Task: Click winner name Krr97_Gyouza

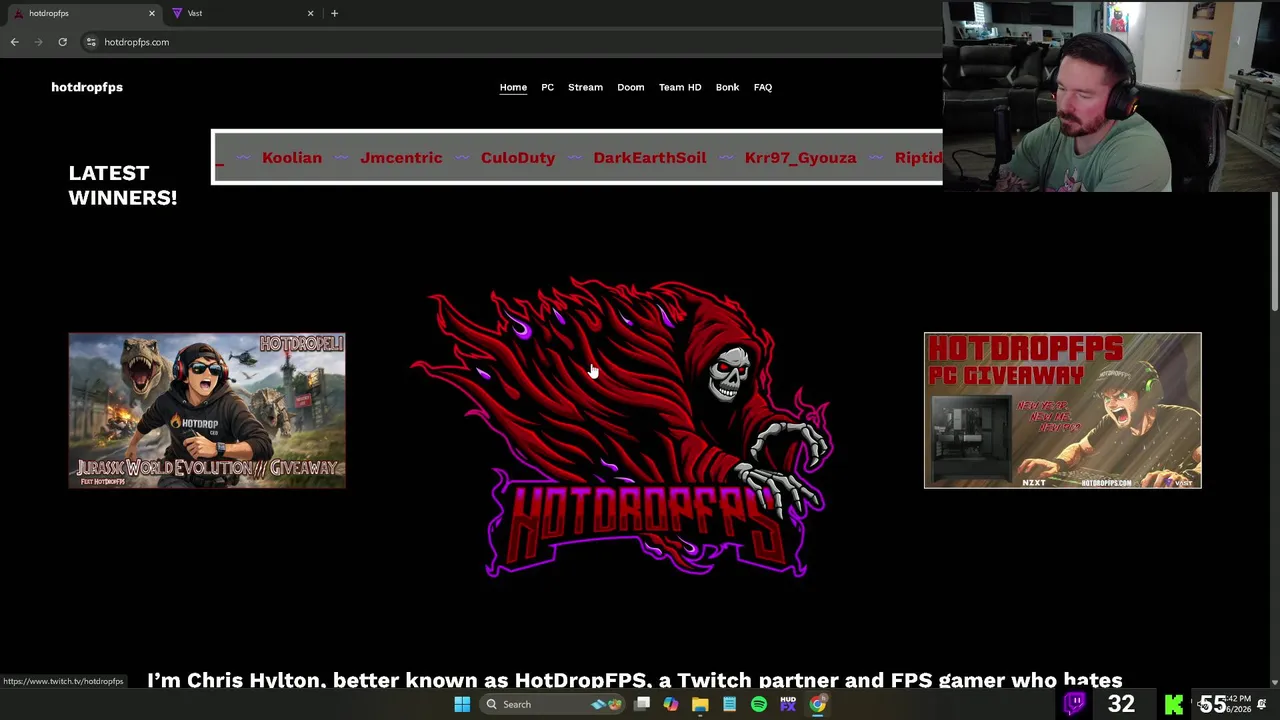Action: click(x=800, y=158)
